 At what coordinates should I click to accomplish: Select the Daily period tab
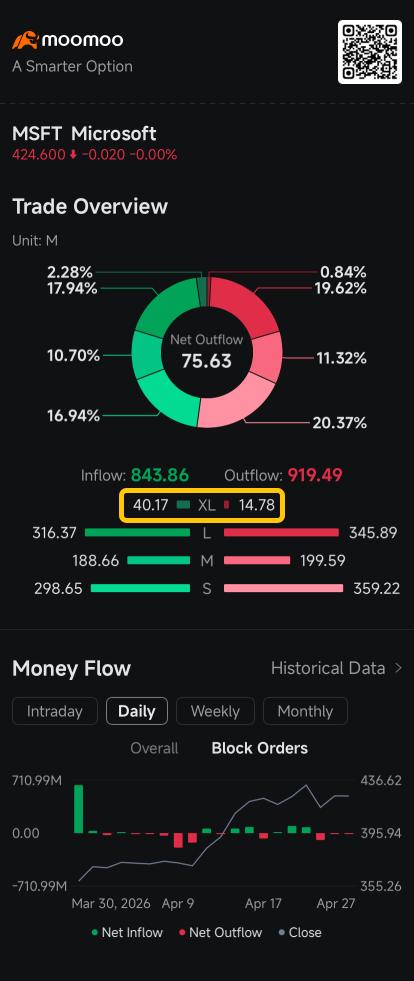pos(137,711)
